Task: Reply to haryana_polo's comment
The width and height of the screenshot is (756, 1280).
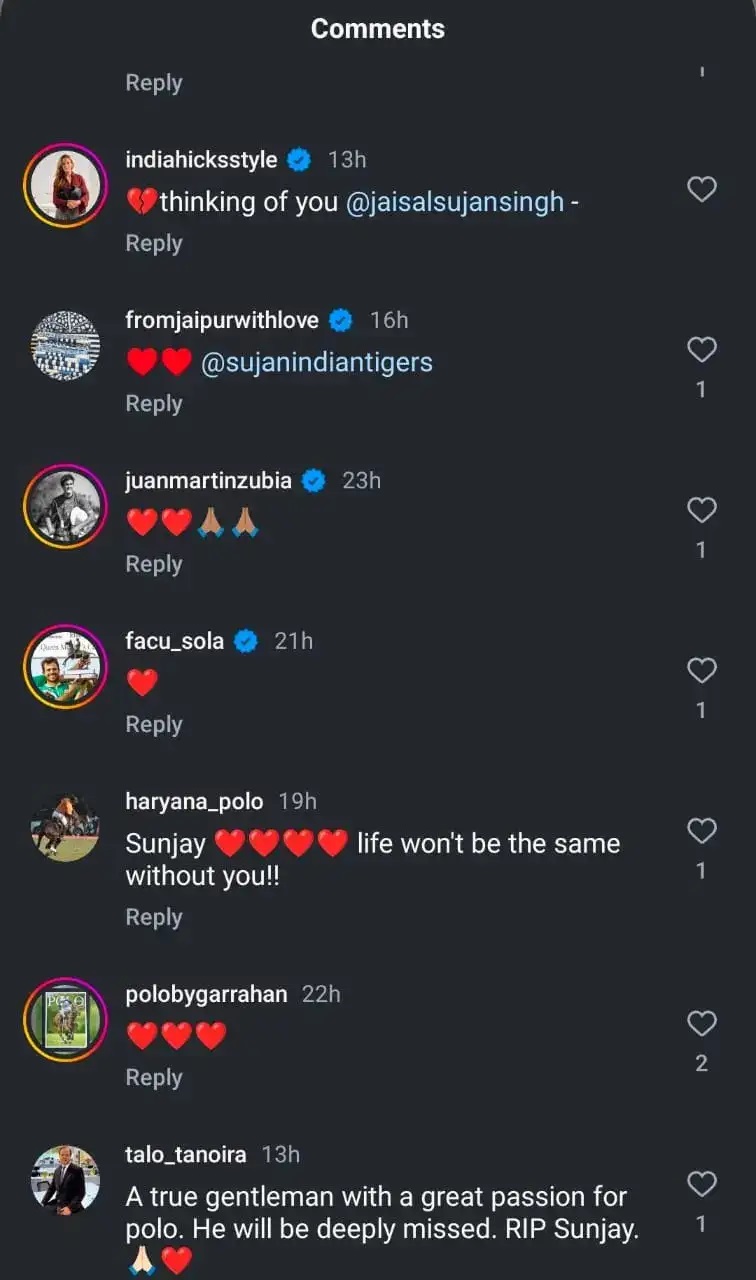Action: (x=154, y=917)
